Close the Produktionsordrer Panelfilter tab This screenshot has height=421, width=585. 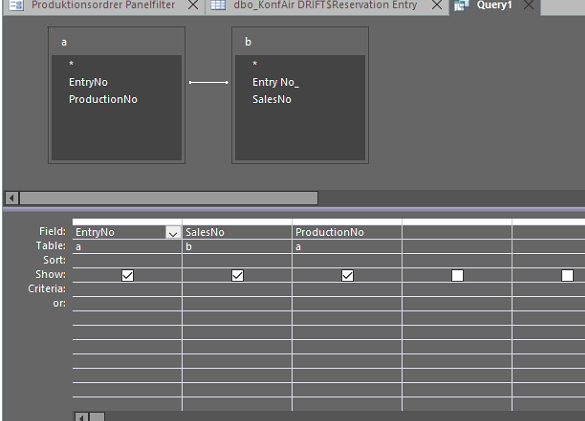coord(193,5)
